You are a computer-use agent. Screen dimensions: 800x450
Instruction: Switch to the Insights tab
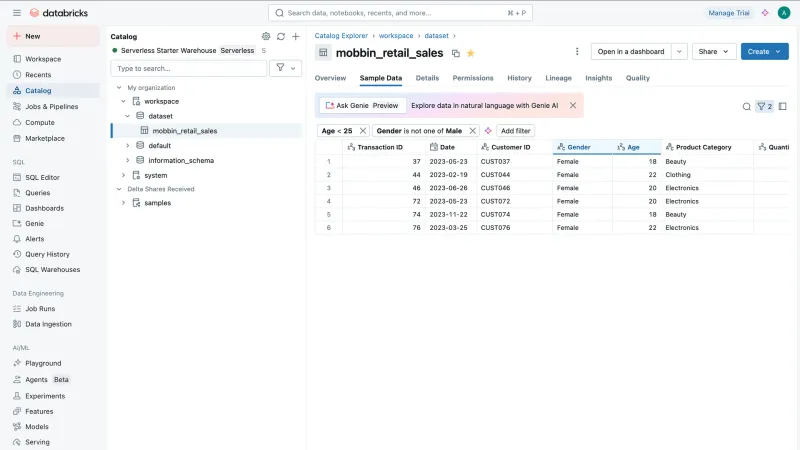point(598,78)
